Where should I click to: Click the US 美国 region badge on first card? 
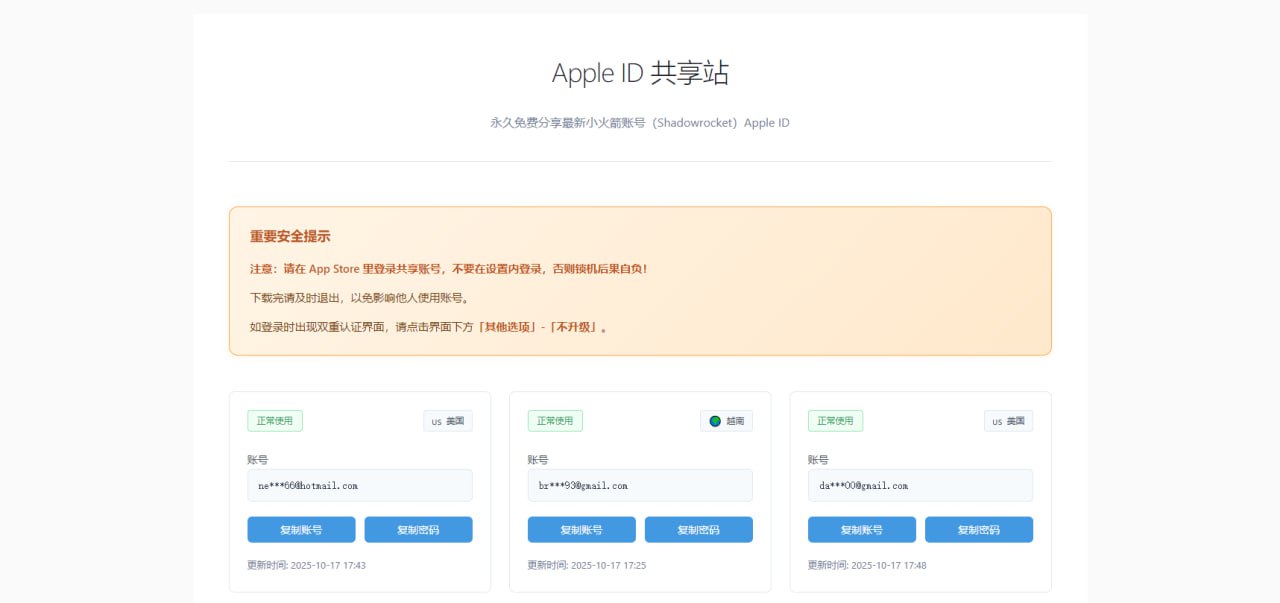[447, 420]
